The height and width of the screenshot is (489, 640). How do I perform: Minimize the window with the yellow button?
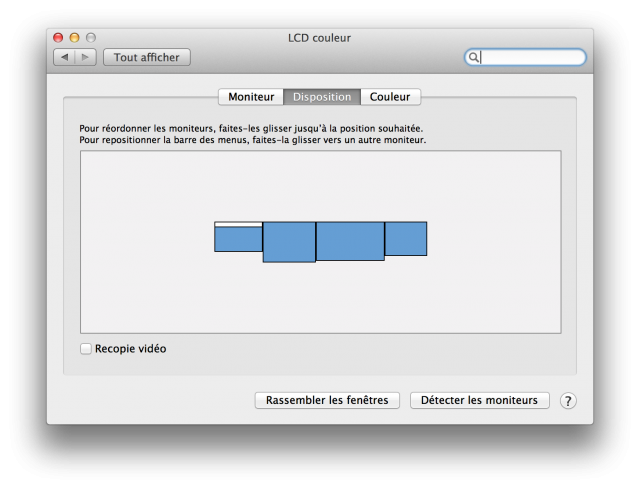pos(74,38)
